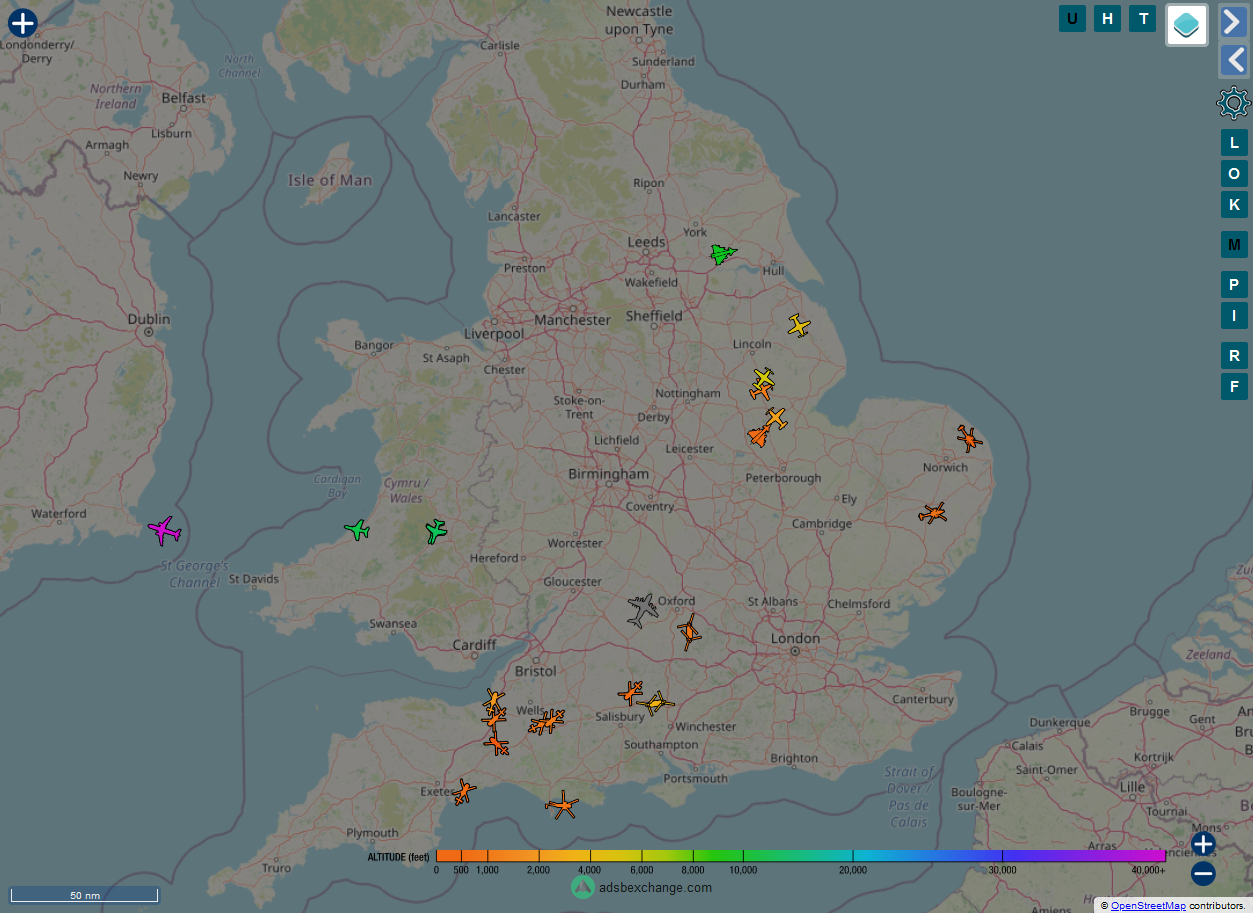Open the map layers selector
Viewport: 1253px width, 913px height.
[1187, 24]
